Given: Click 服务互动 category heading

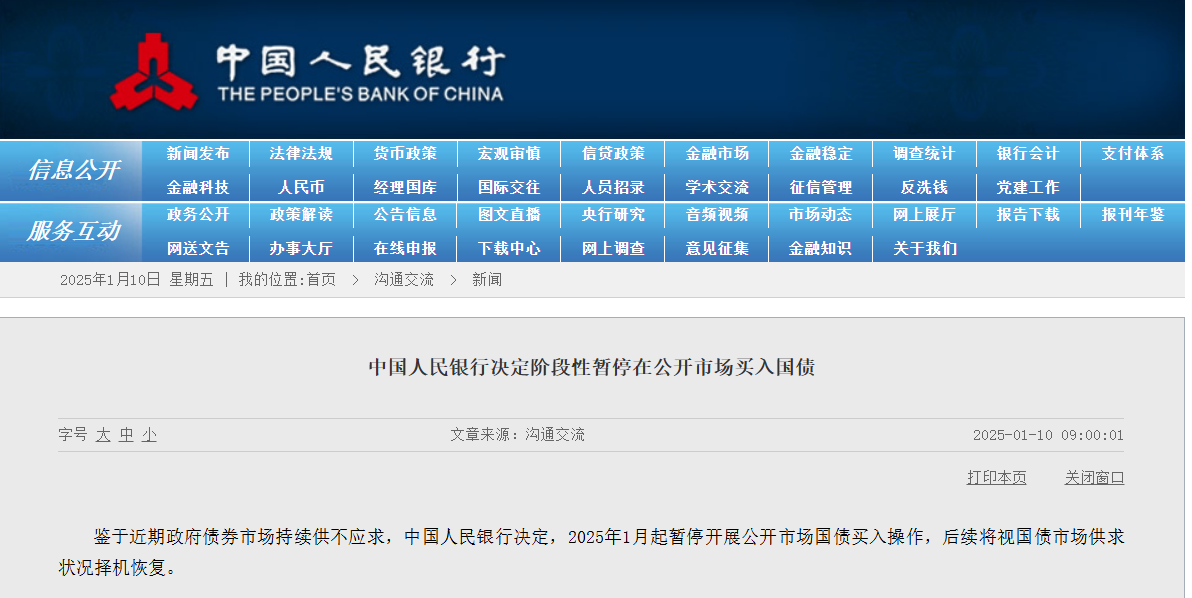Looking at the screenshot, I should click(73, 231).
